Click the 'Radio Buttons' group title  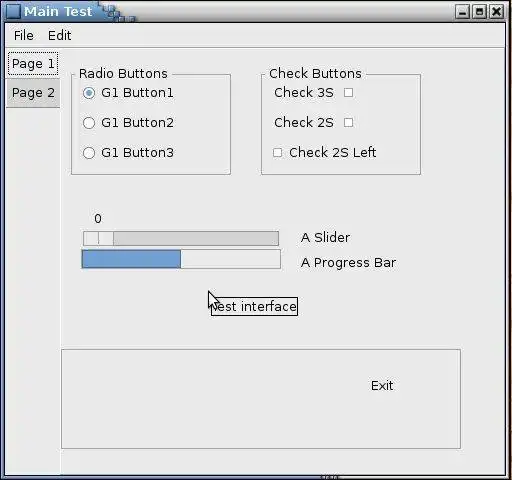[123, 74]
